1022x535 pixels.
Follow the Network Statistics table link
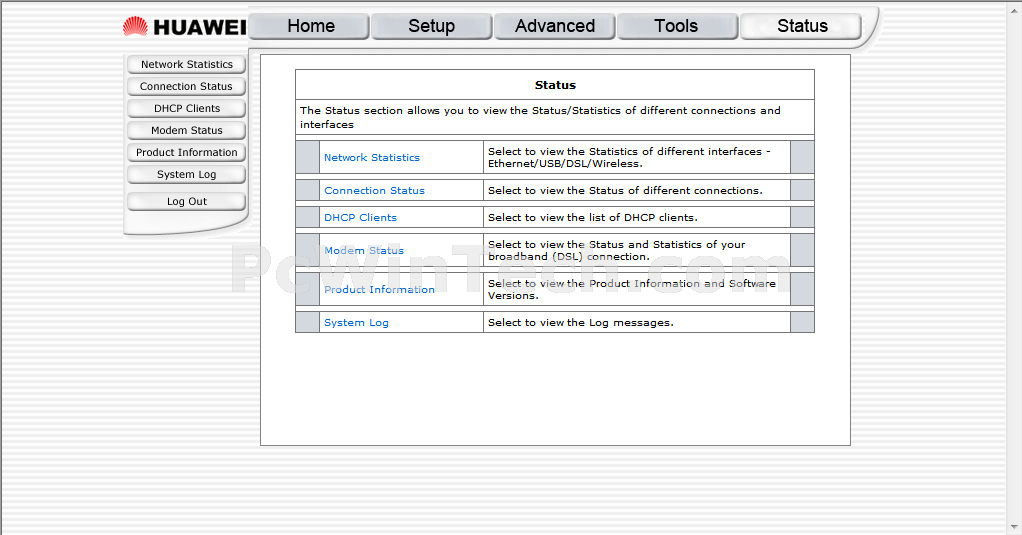click(x=372, y=158)
